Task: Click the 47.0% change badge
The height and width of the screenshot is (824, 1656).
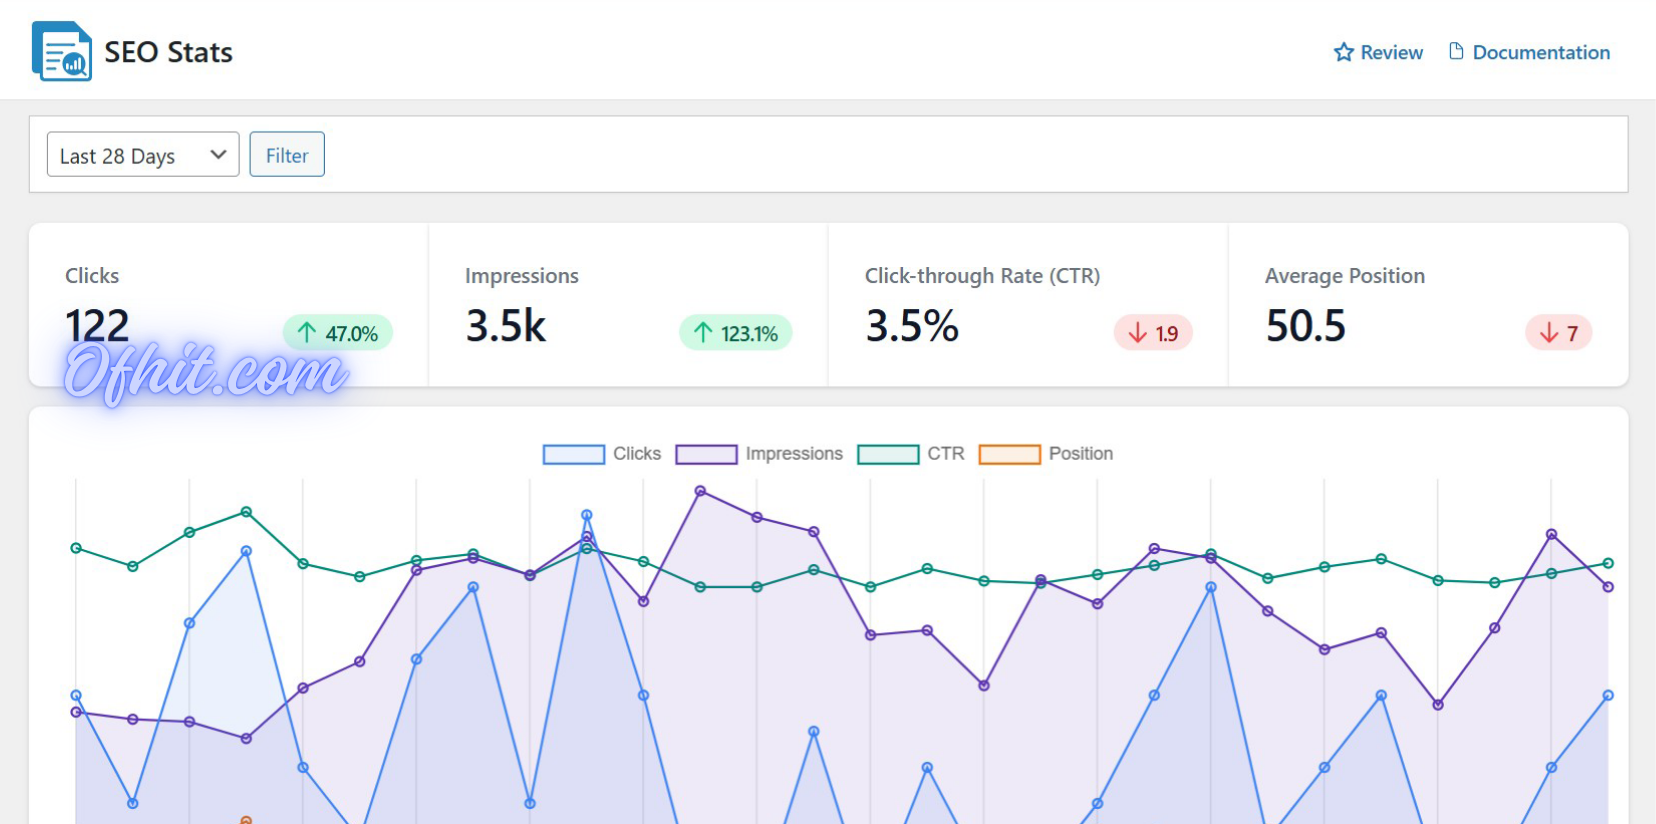Action: (338, 333)
